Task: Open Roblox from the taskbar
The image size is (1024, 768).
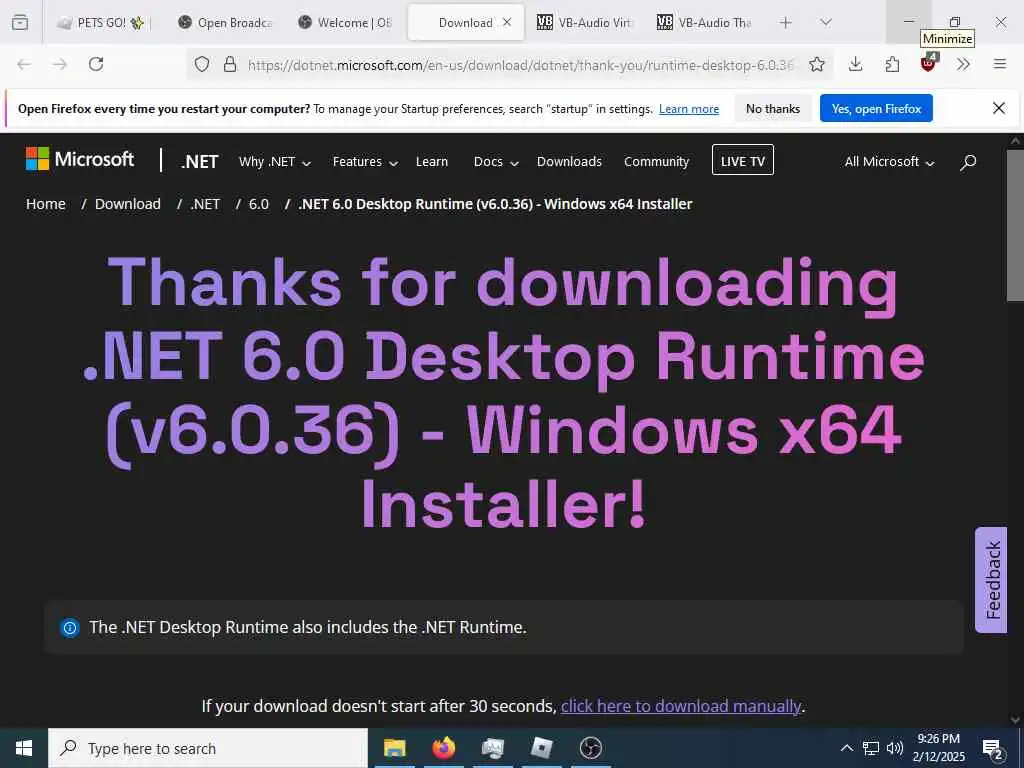Action: (x=541, y=748)
